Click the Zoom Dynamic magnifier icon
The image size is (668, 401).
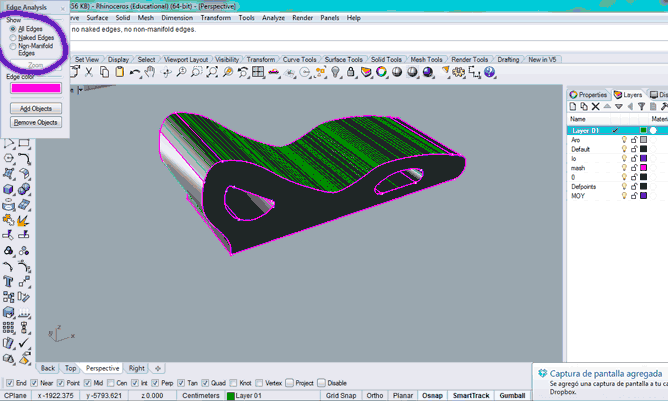coord(181,72)
